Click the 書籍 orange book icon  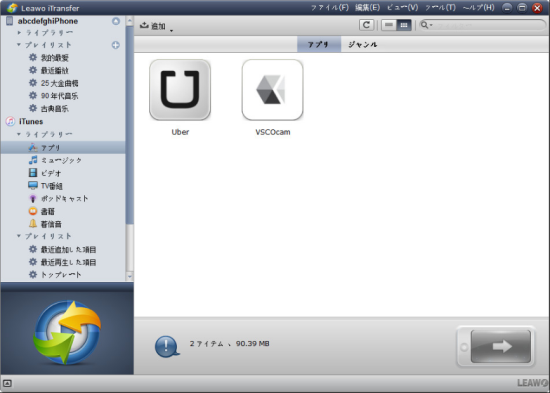click(x=33, y=211)
